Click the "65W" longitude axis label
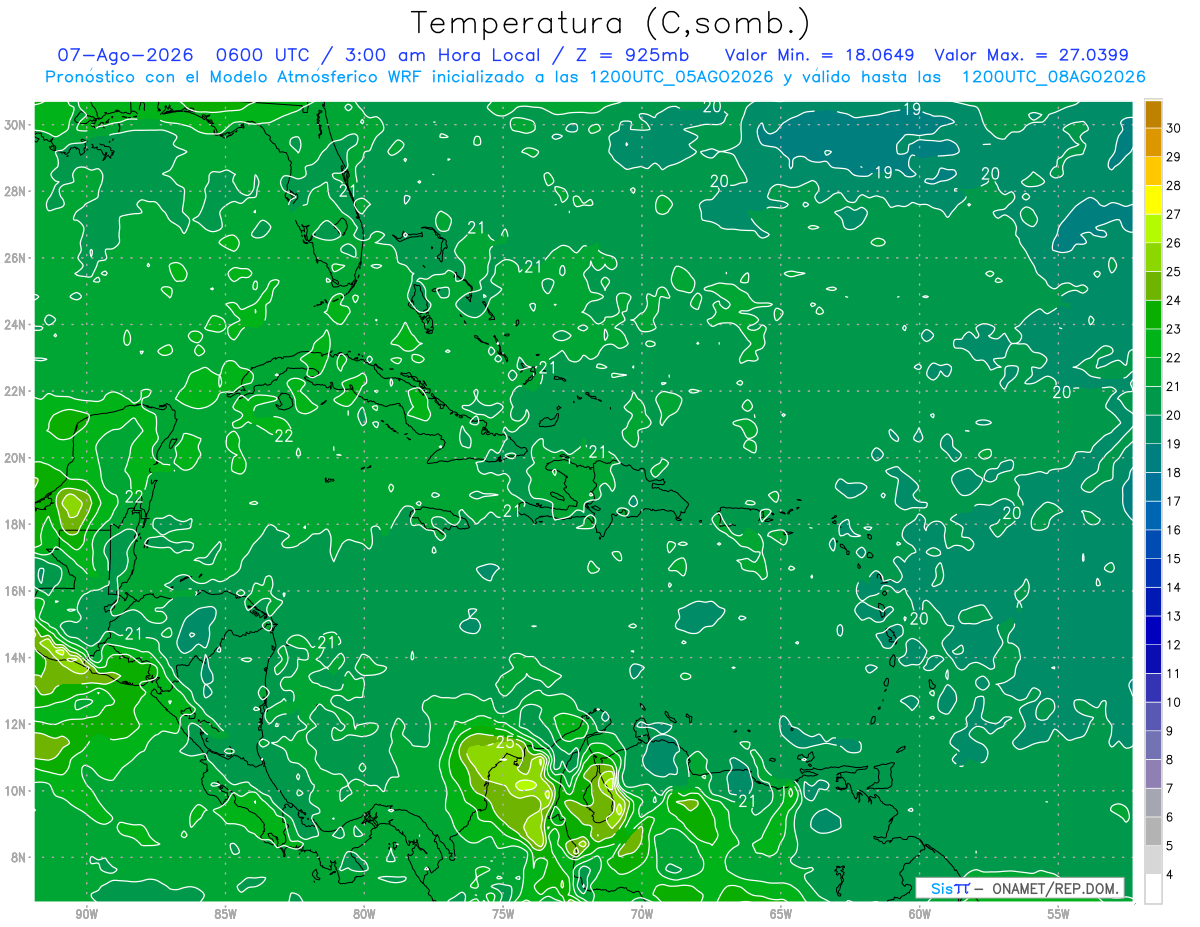 (781, 914)
